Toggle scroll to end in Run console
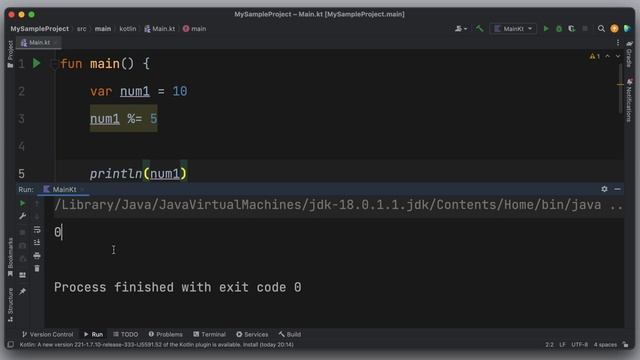 [x=37, y=242]
